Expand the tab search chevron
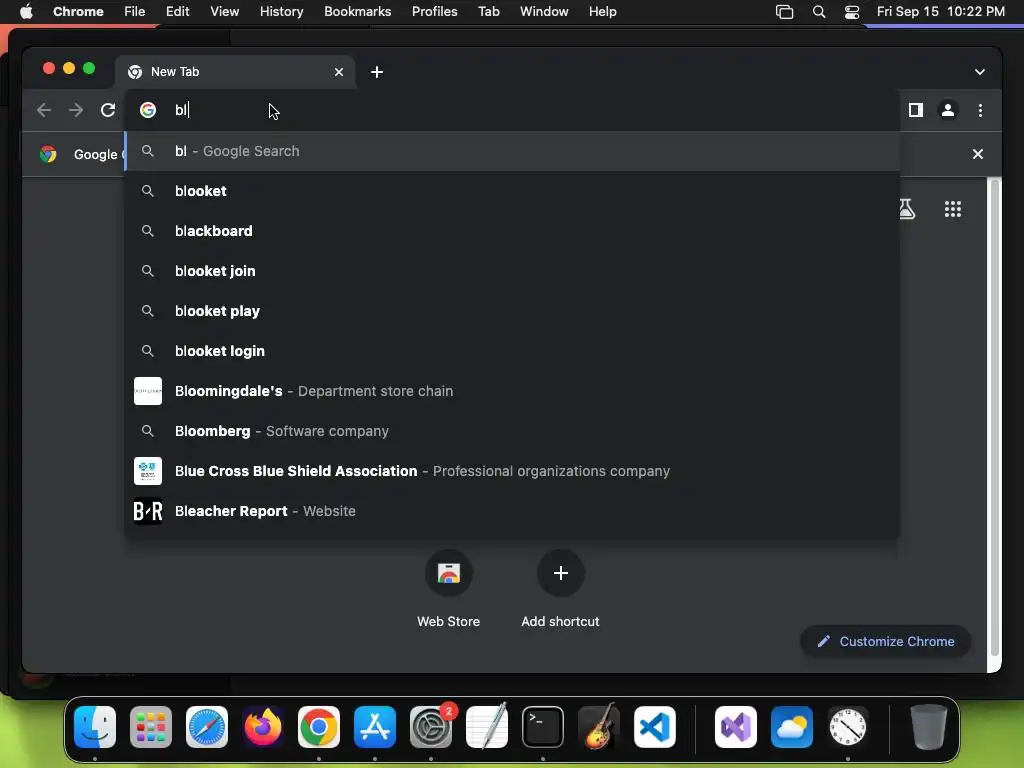 point(980,72)
